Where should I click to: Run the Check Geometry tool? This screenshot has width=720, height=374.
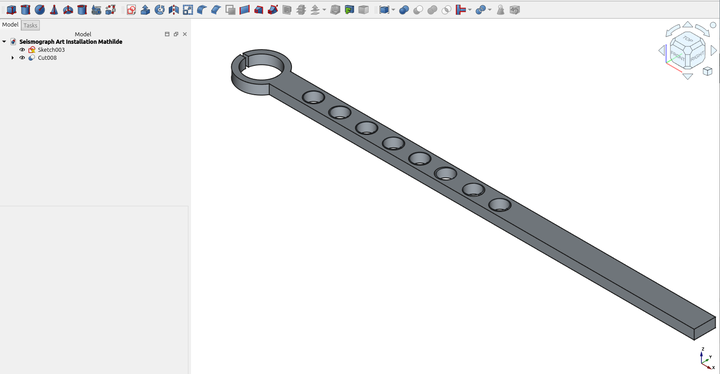pyautogui.click(x=501, y=10)
